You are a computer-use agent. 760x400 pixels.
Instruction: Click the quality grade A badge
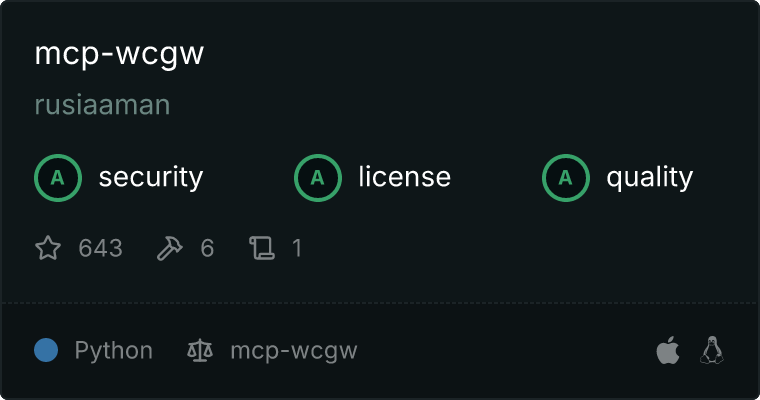pos(566,178)
